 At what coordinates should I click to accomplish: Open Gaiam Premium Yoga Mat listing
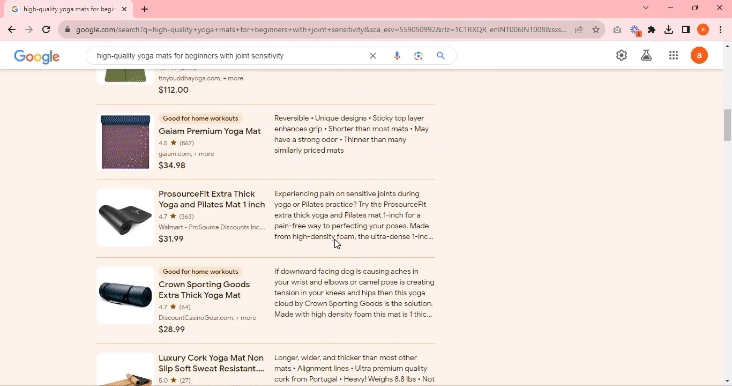[209, 131]
